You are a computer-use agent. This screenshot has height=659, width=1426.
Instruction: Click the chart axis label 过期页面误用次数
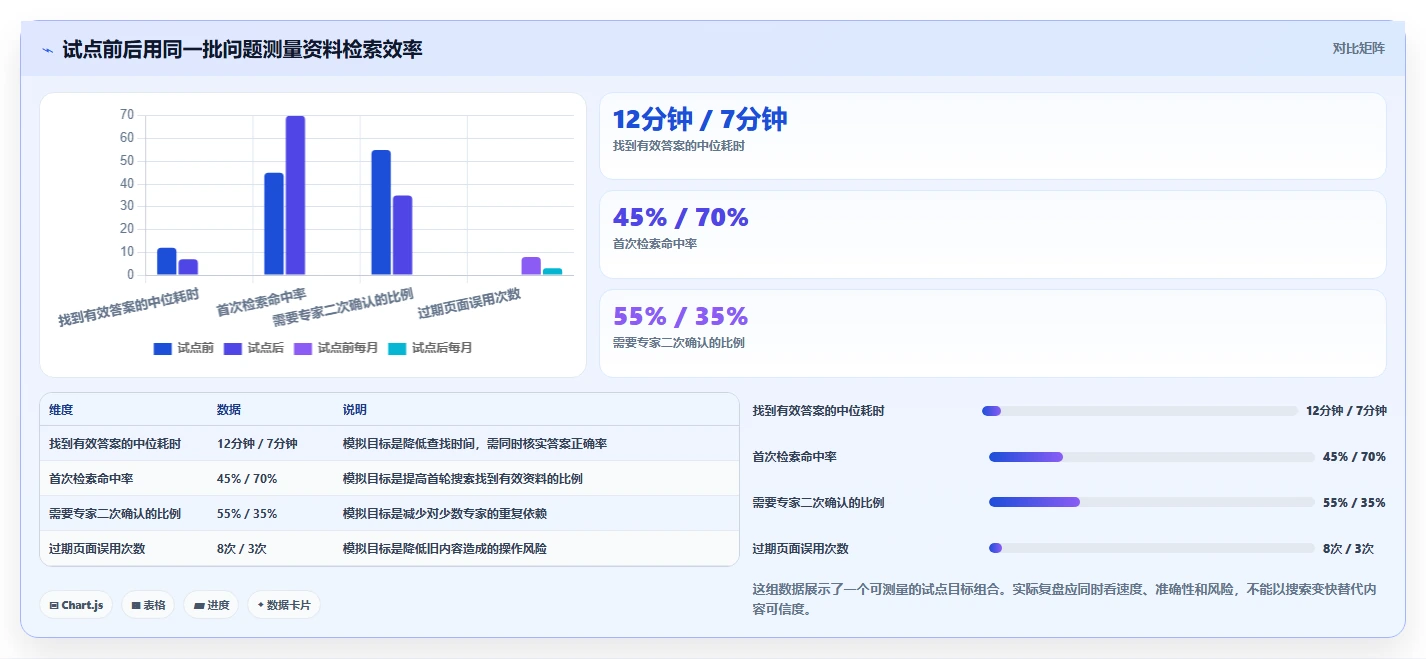coord(469,303)
